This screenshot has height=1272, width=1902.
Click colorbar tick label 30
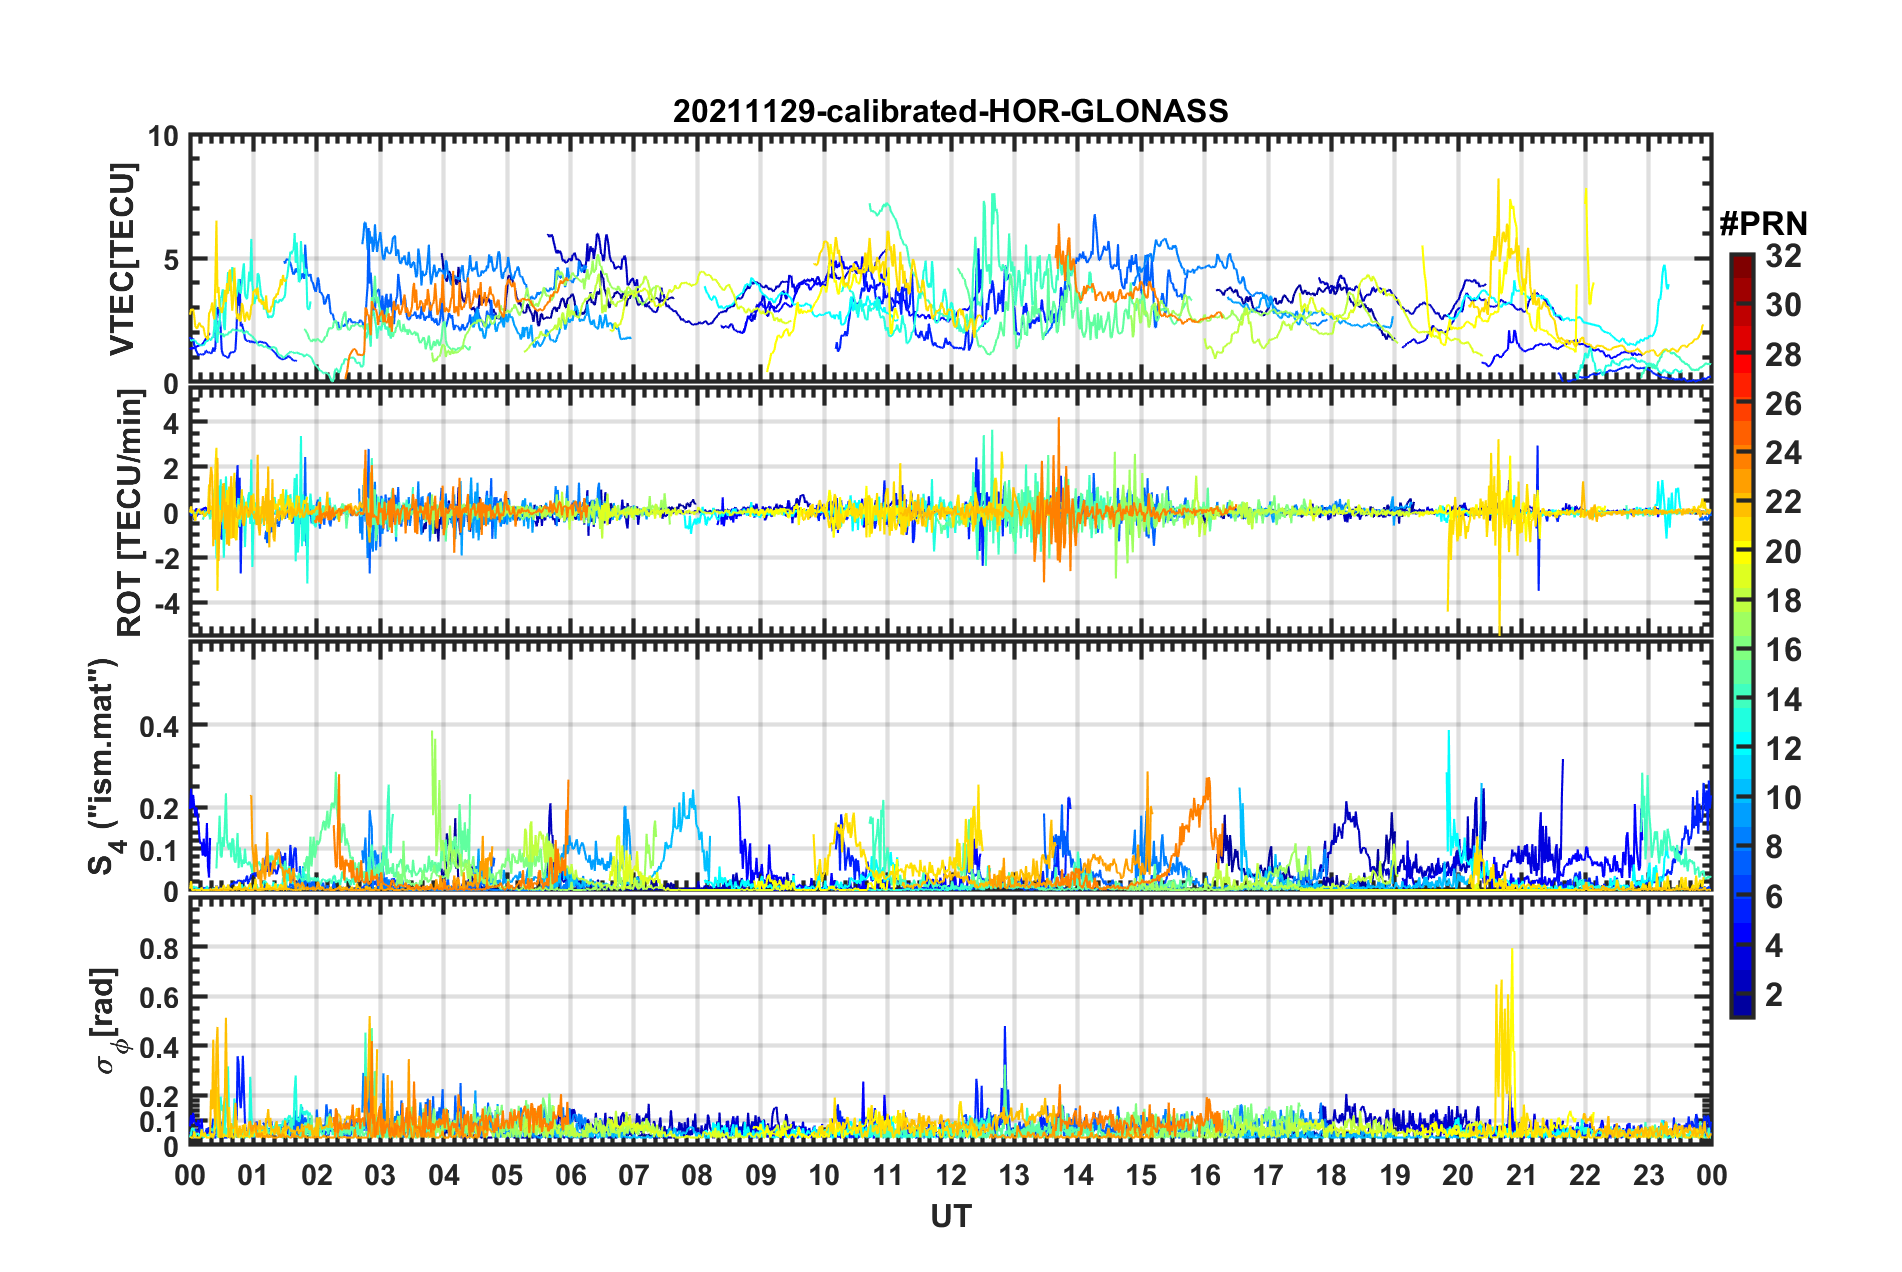tap(1783, 305)
